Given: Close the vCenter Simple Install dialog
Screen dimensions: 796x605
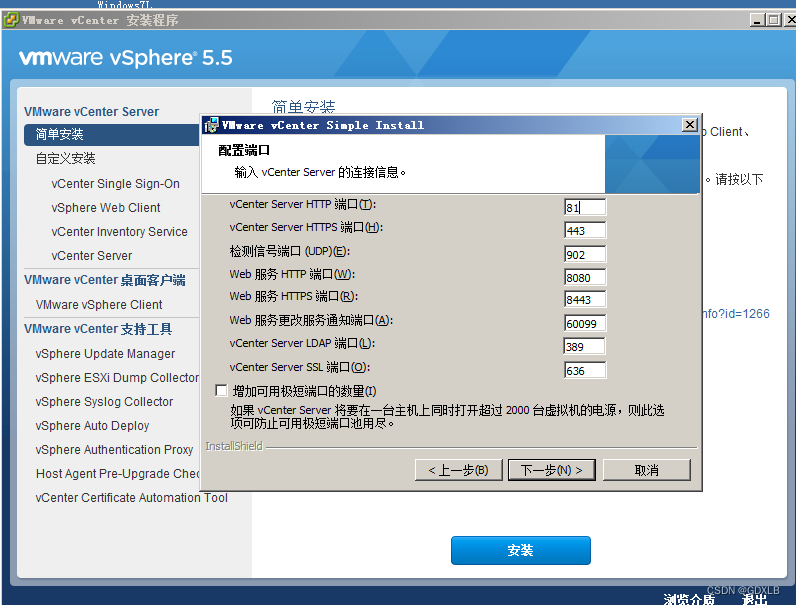Looking at the screenshot, I should pyautogui.click(x=689, y=124).
